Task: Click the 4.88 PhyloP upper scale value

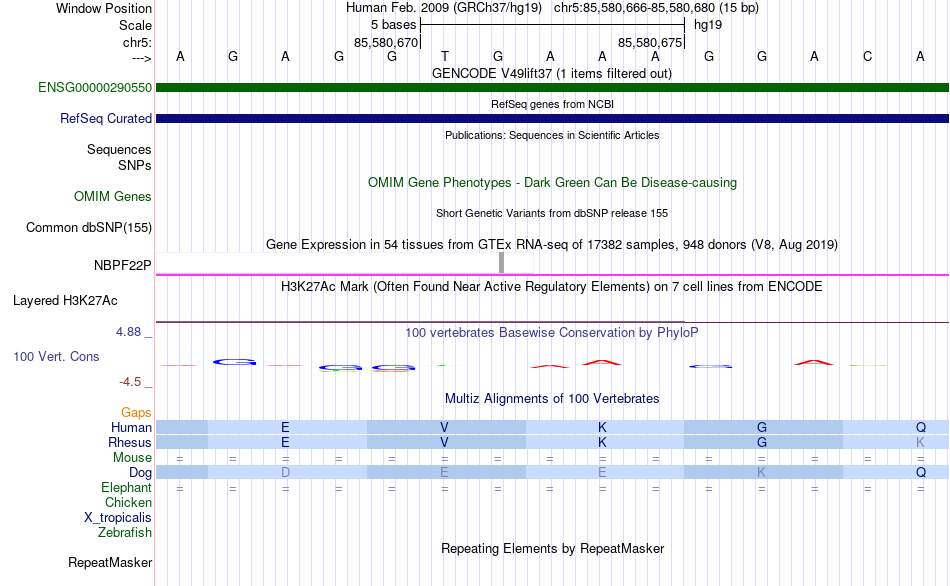Action: point(128,332)
